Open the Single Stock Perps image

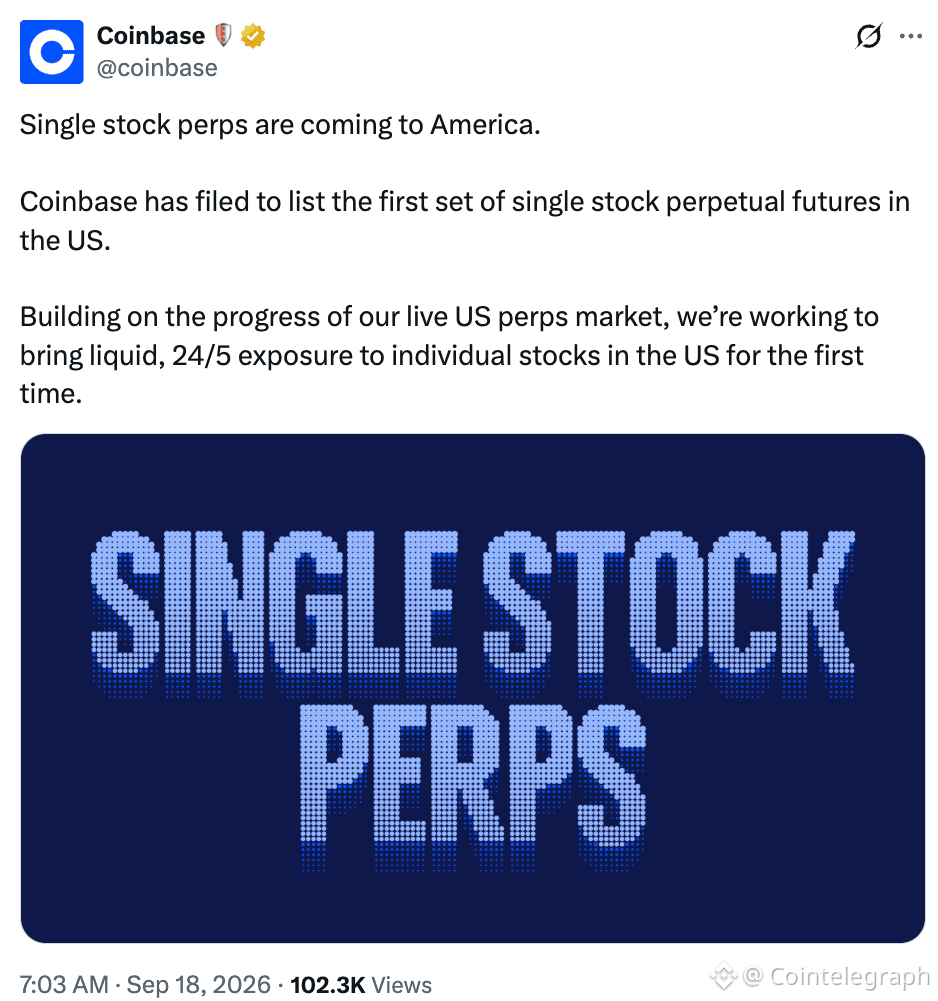pyautogui.click(x=473, y=688)
